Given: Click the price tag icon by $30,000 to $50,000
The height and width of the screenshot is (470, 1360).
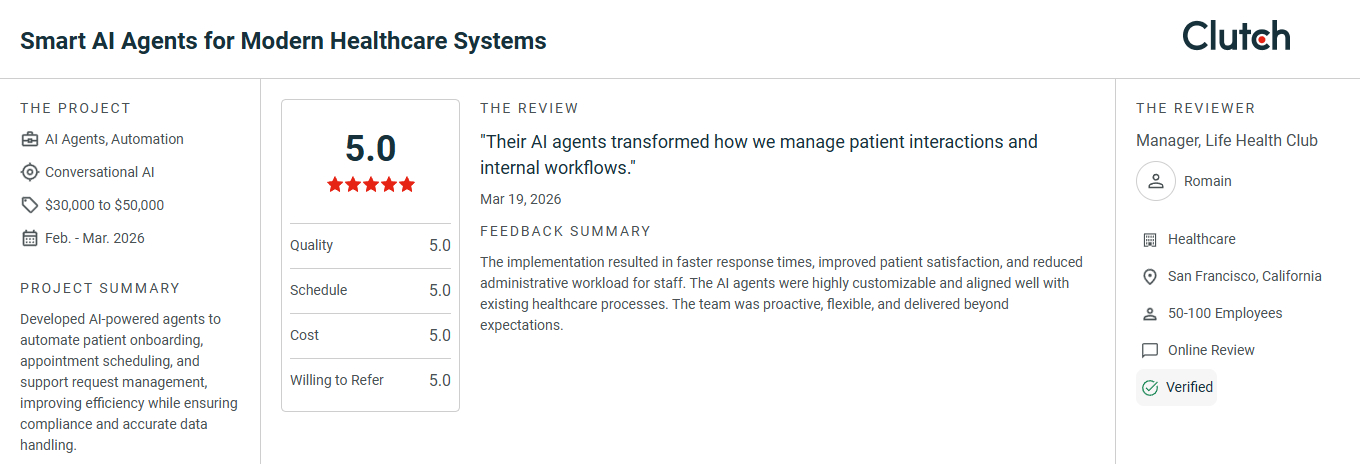Looking at the screenshot, I should 30,205.
